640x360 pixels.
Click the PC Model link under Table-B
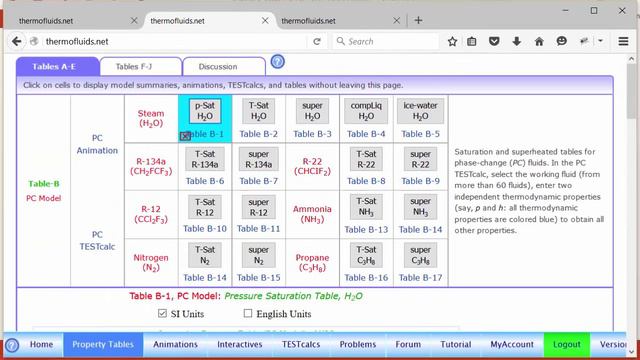44,198
